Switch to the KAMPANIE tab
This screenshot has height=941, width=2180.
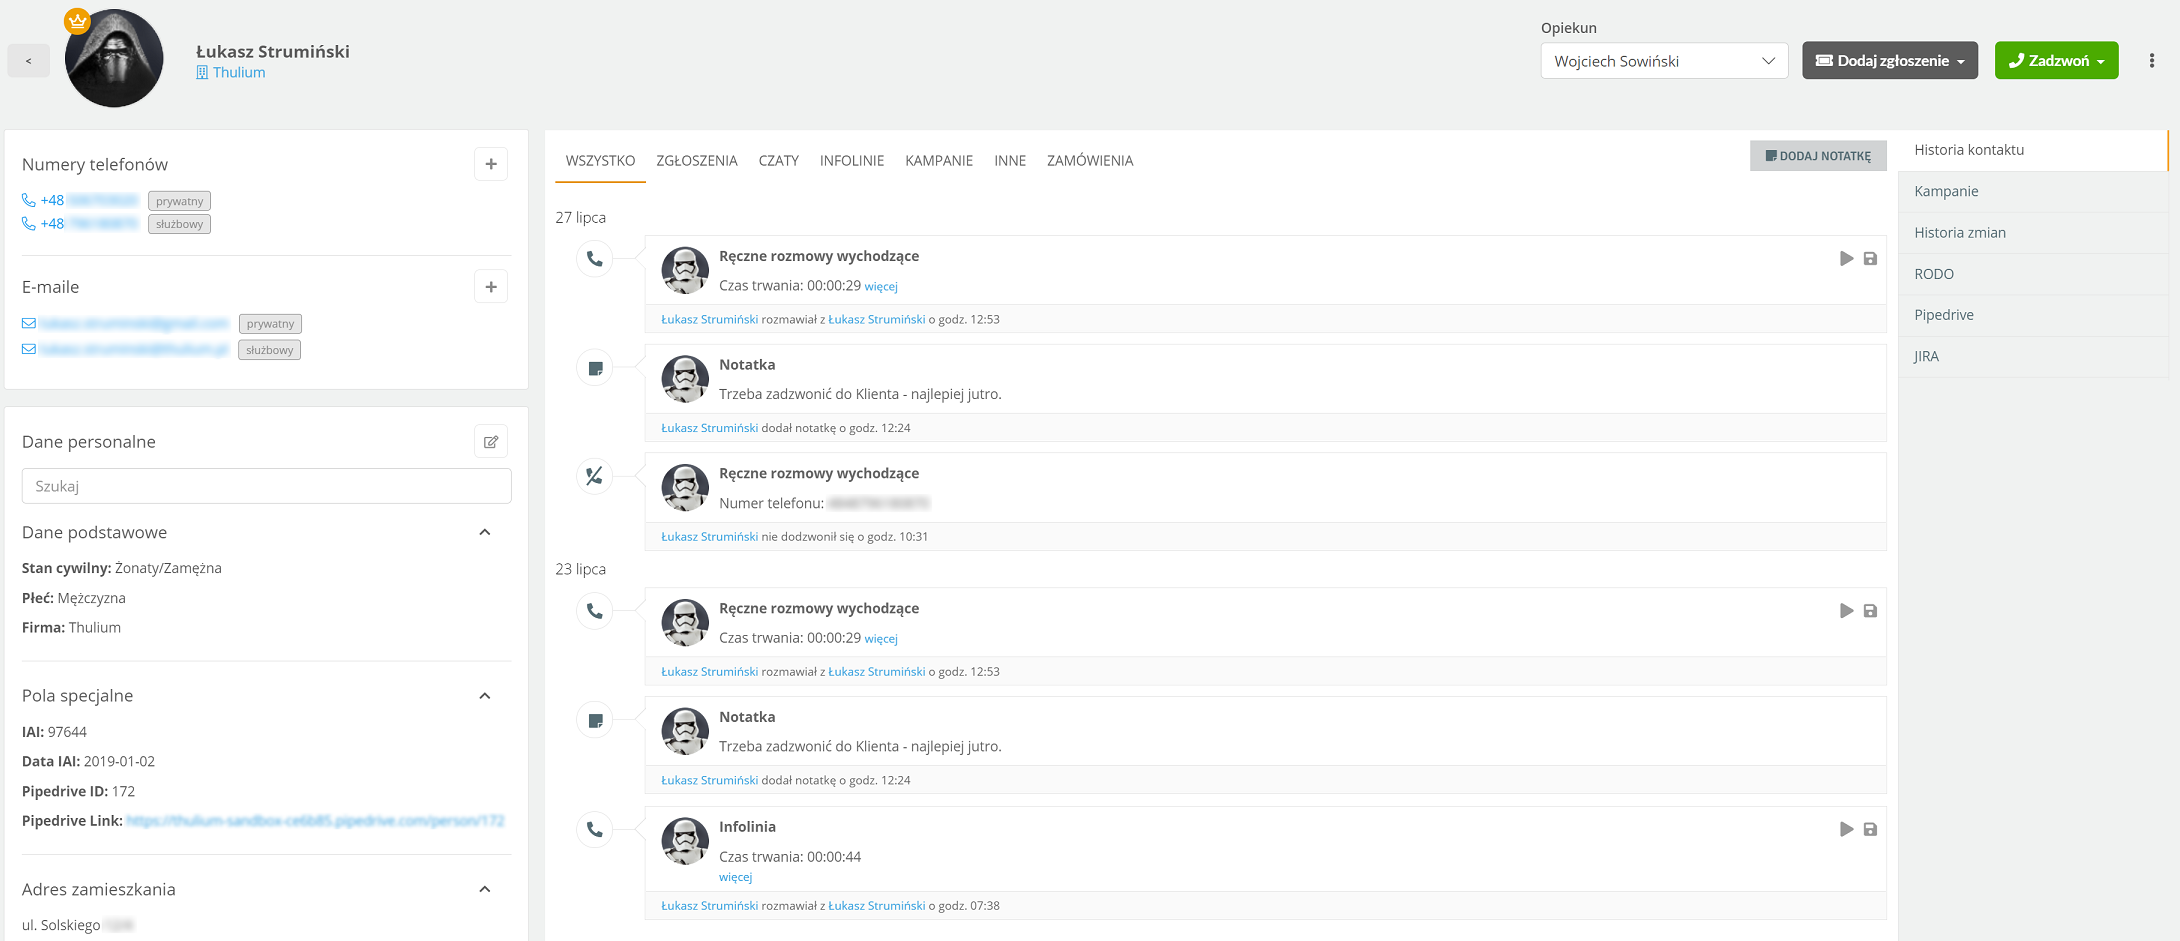click(x=939, y=161)
